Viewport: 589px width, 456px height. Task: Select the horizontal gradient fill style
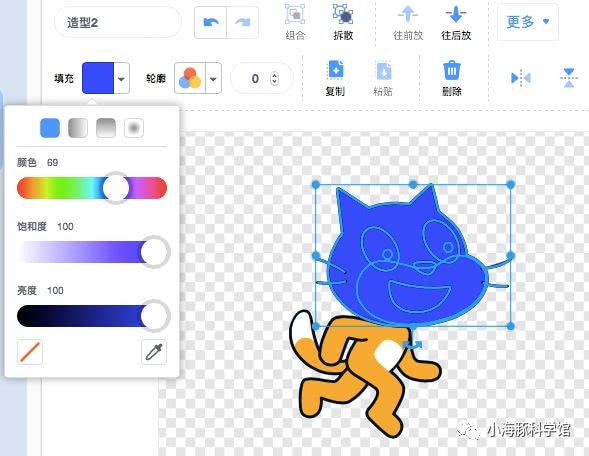click(78, 128)
